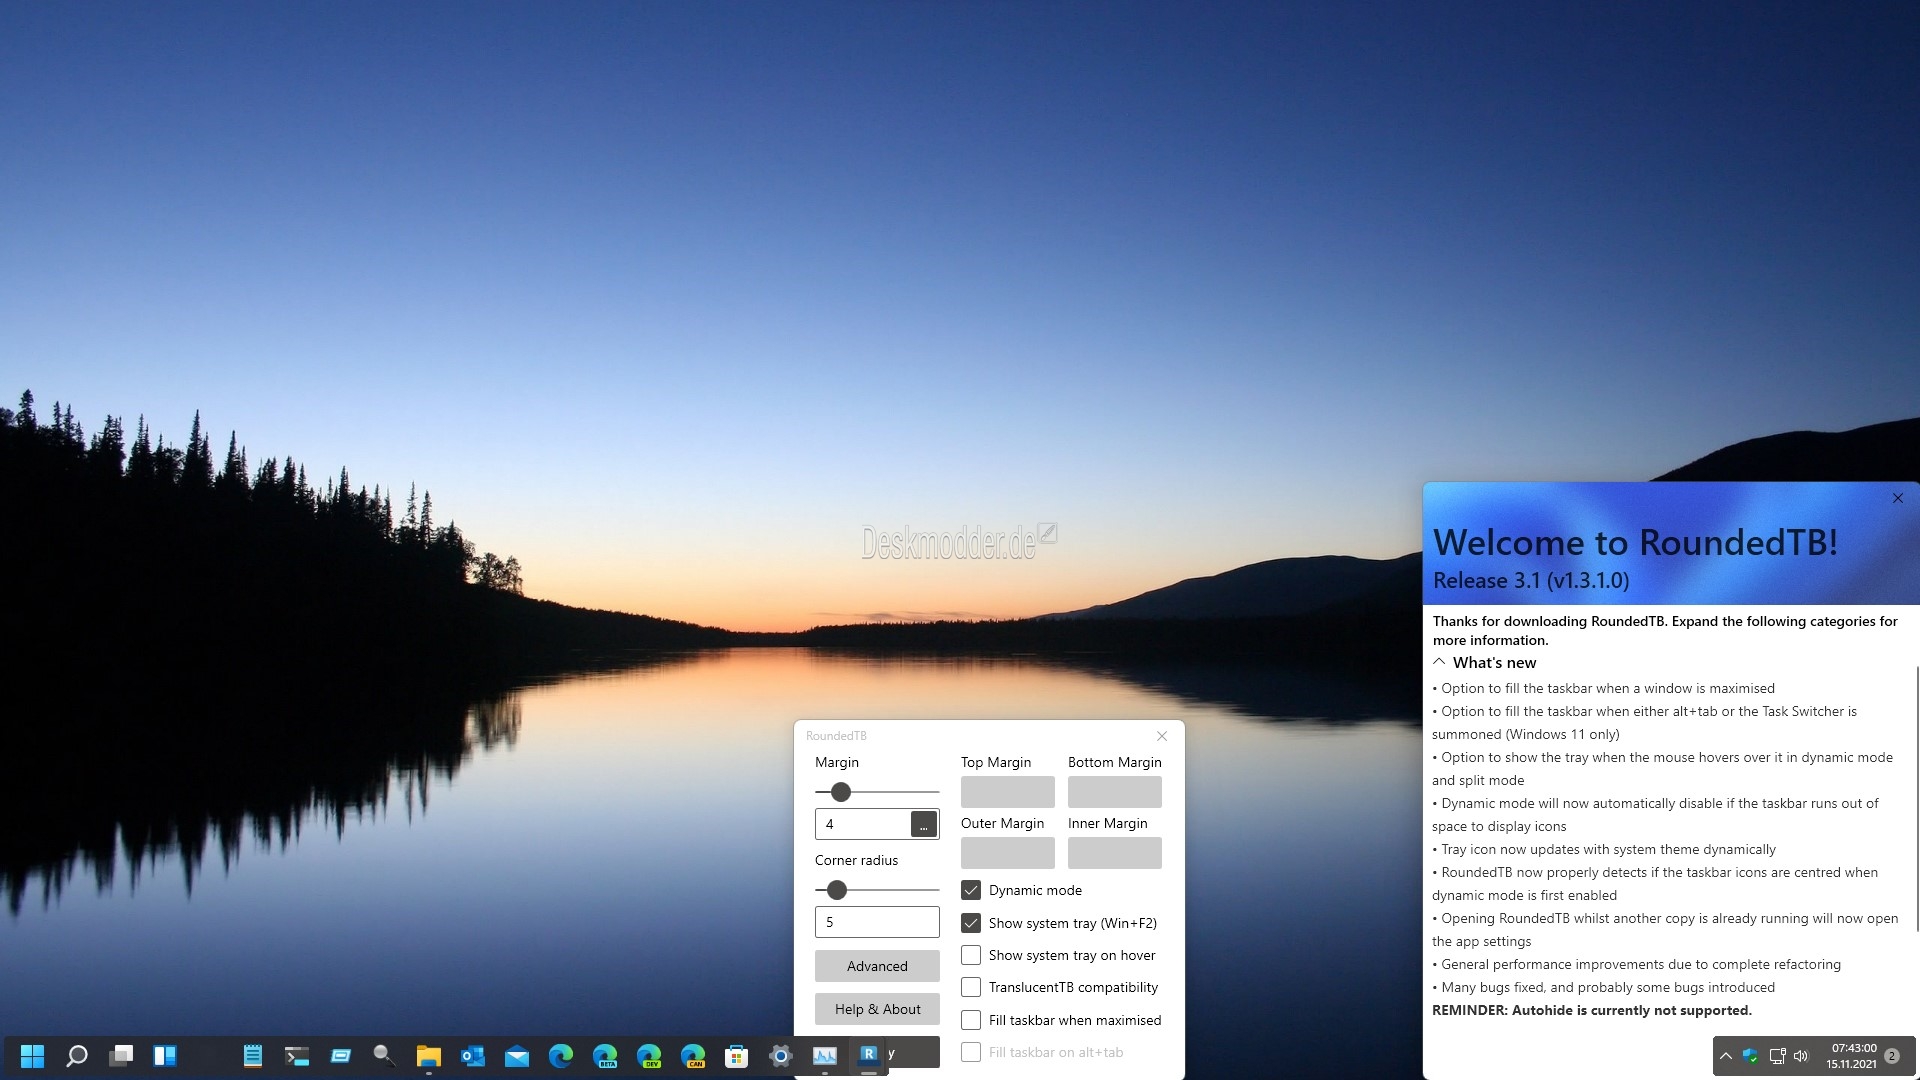The width and height of the screenshot is (1920, 1080).
Task: Click the RoundedTB taskbar icon
Action: coord(869,1054)
